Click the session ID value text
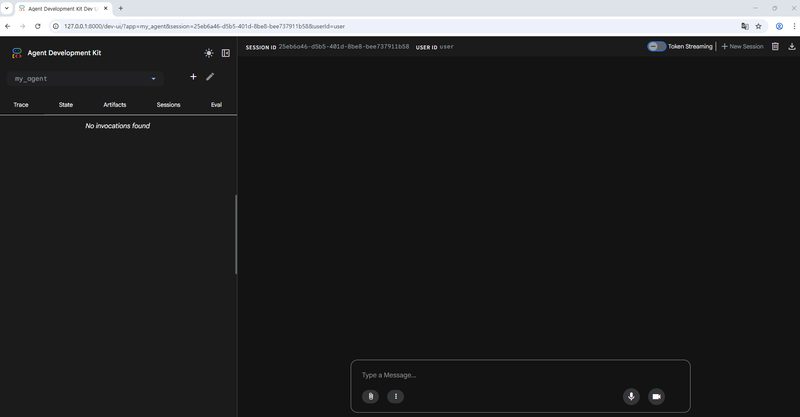Screen dimensions: 800x417 [344, 46]
